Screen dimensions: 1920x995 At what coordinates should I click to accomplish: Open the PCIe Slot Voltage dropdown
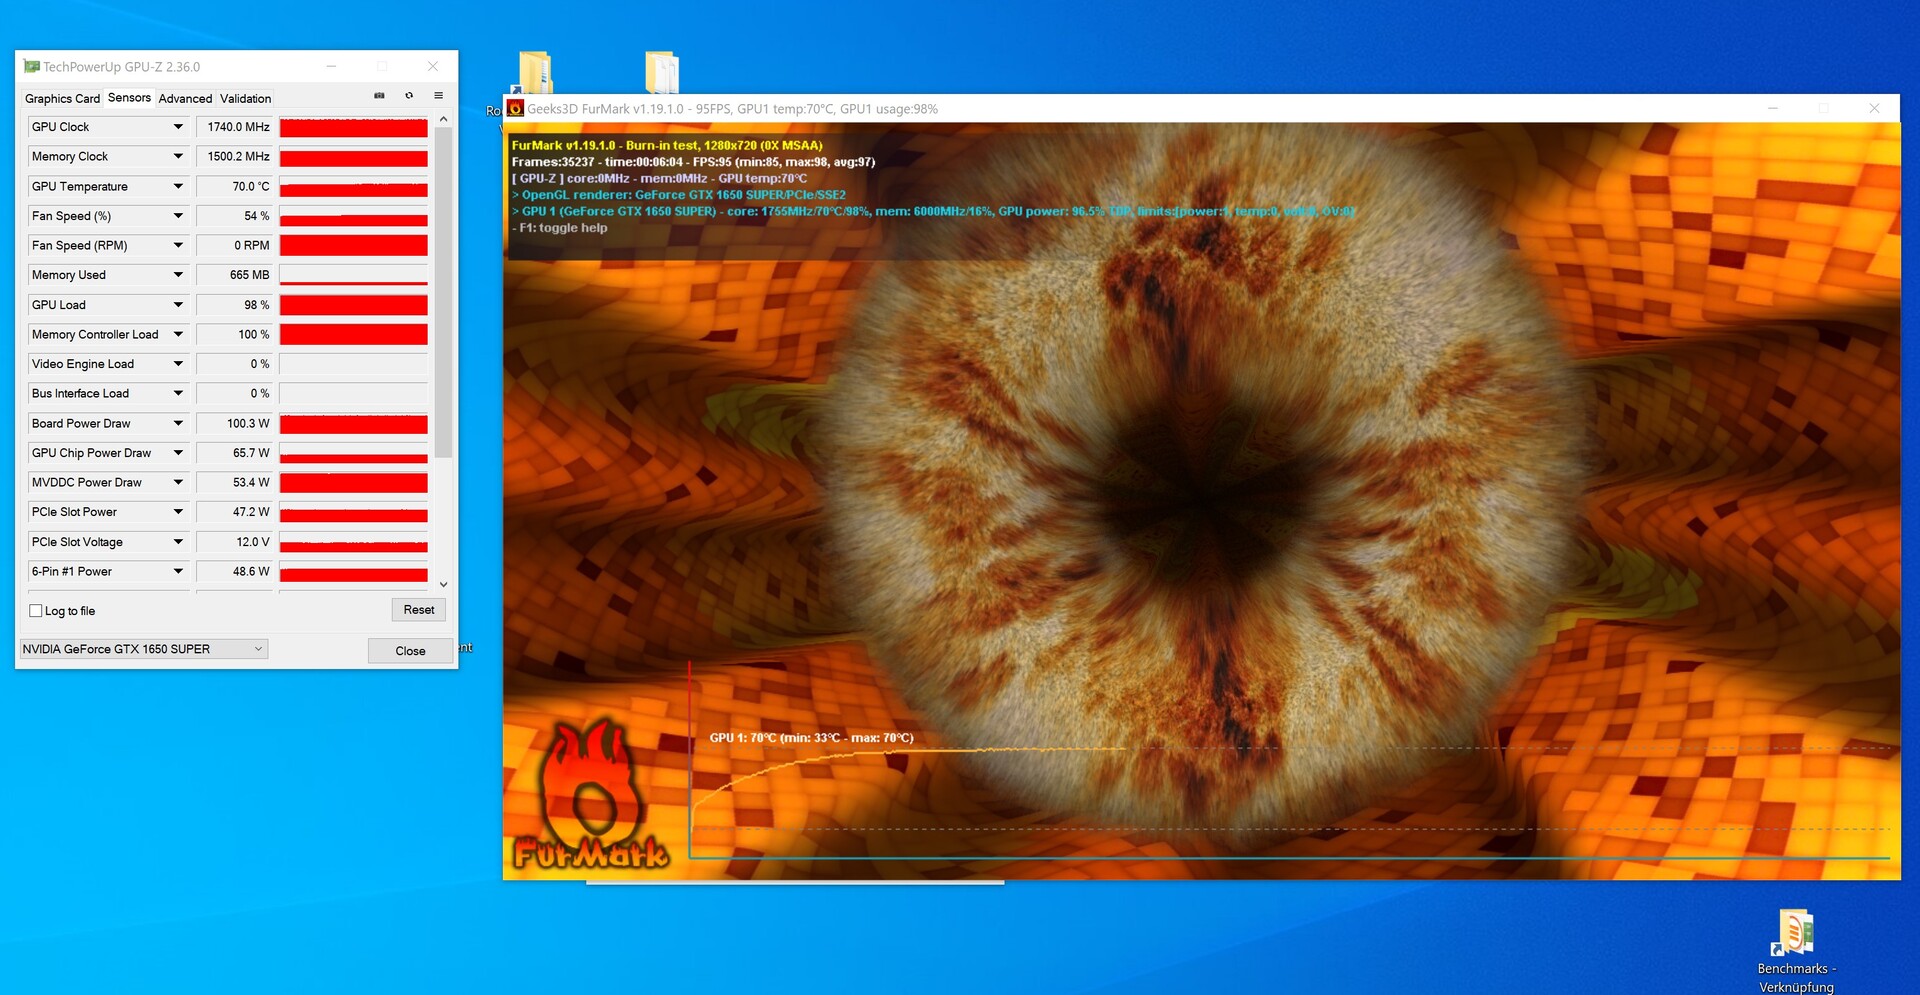[178, 542]
